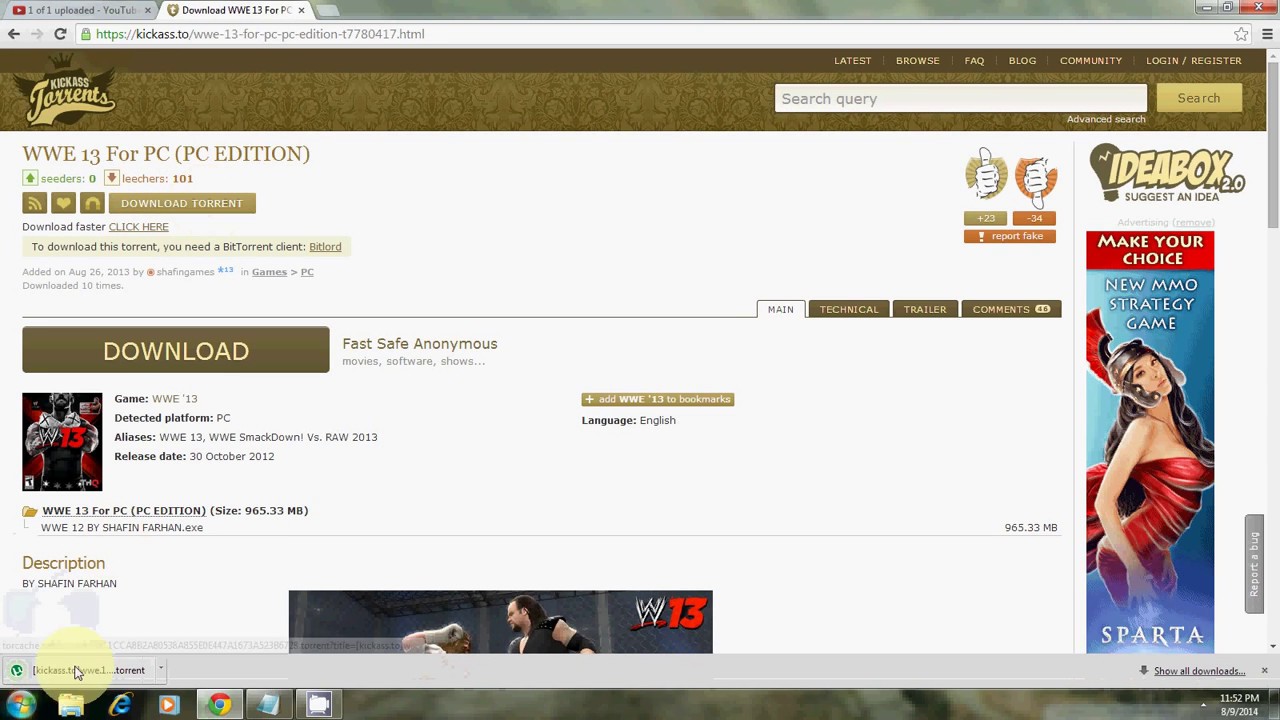
Task: Click the WWE 13 screenshot in description
Action: [500, 622]
